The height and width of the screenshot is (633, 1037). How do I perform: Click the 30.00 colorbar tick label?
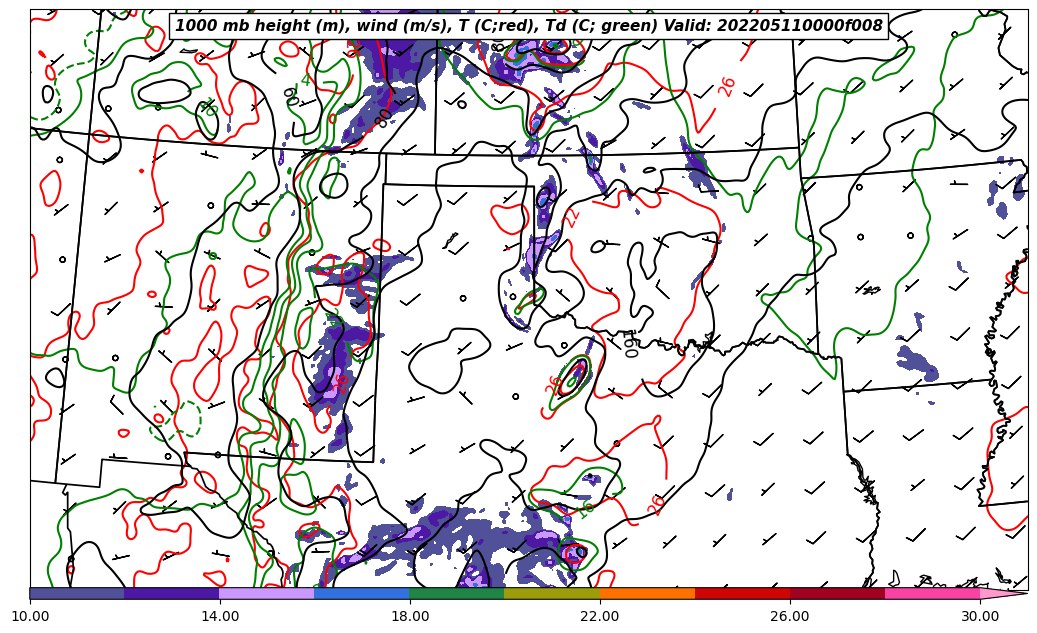(980, 616)
